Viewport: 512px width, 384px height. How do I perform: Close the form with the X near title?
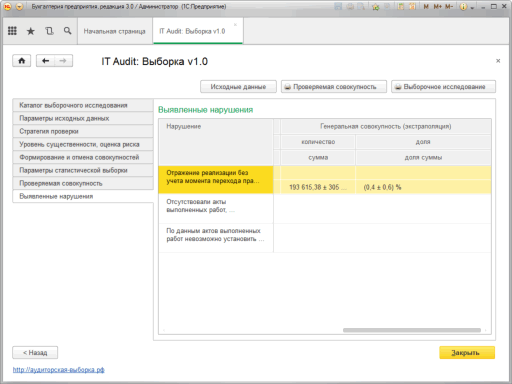498,61
